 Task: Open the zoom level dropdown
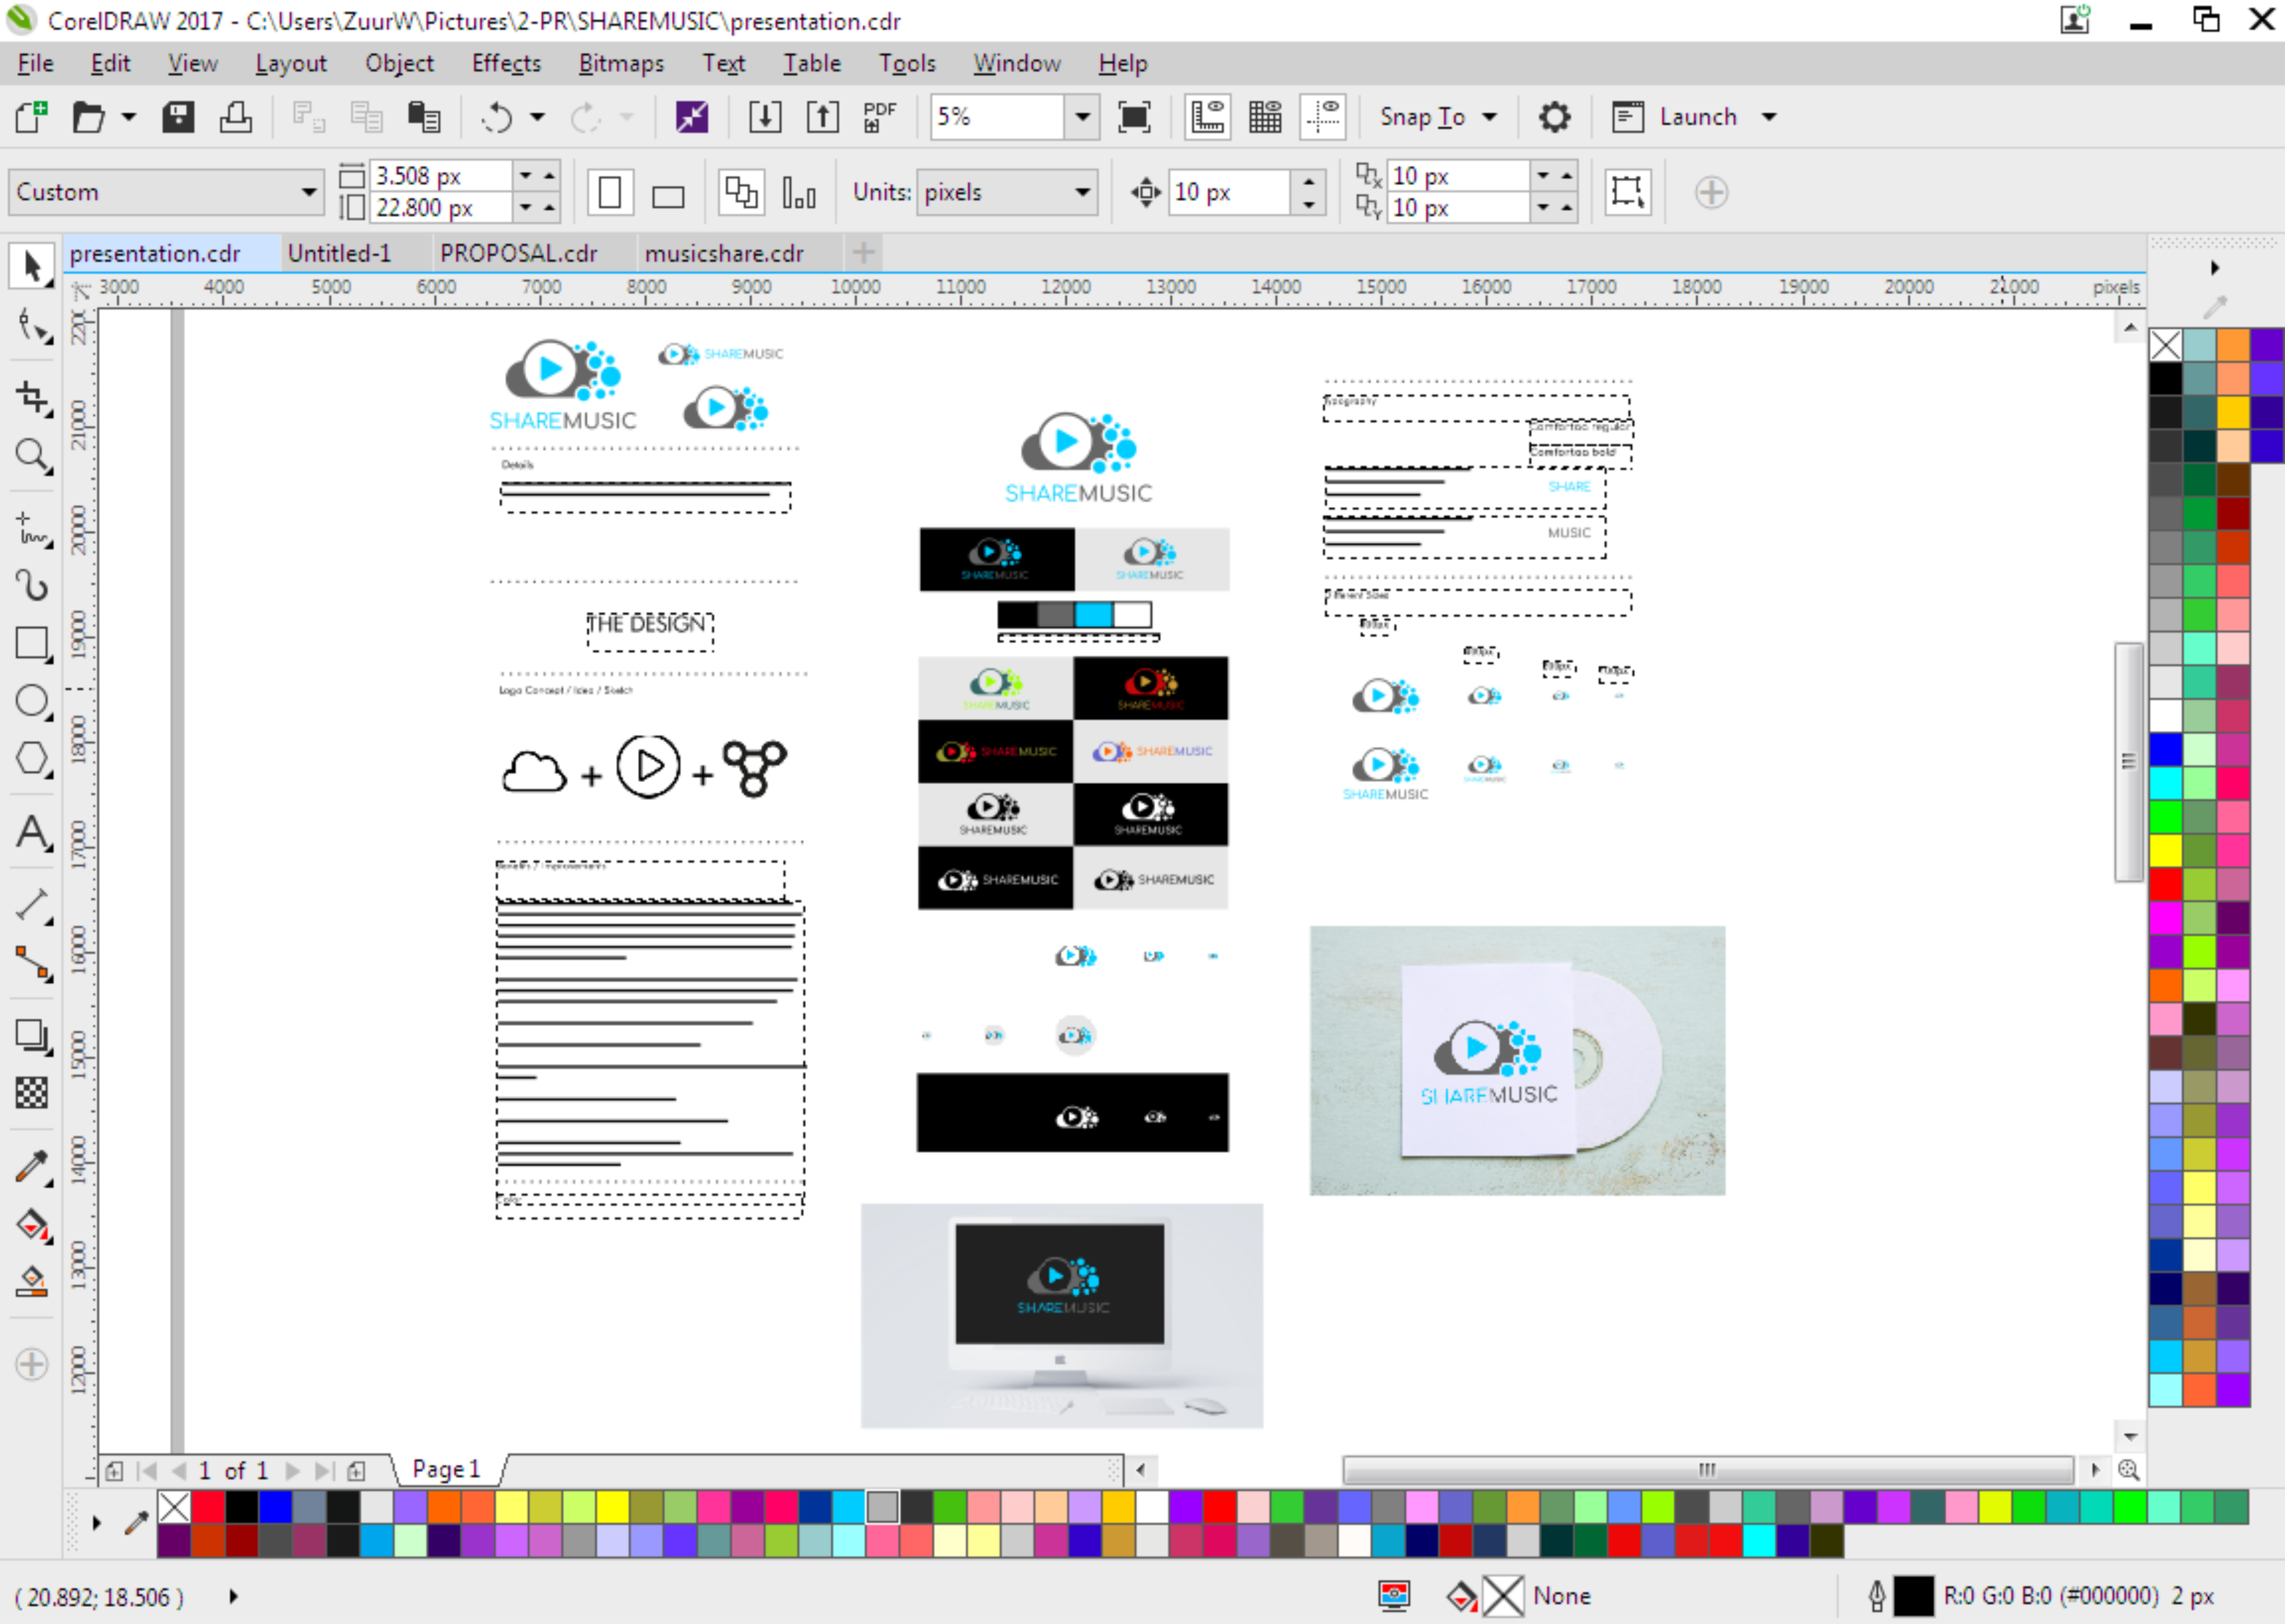coord(1082,117)
